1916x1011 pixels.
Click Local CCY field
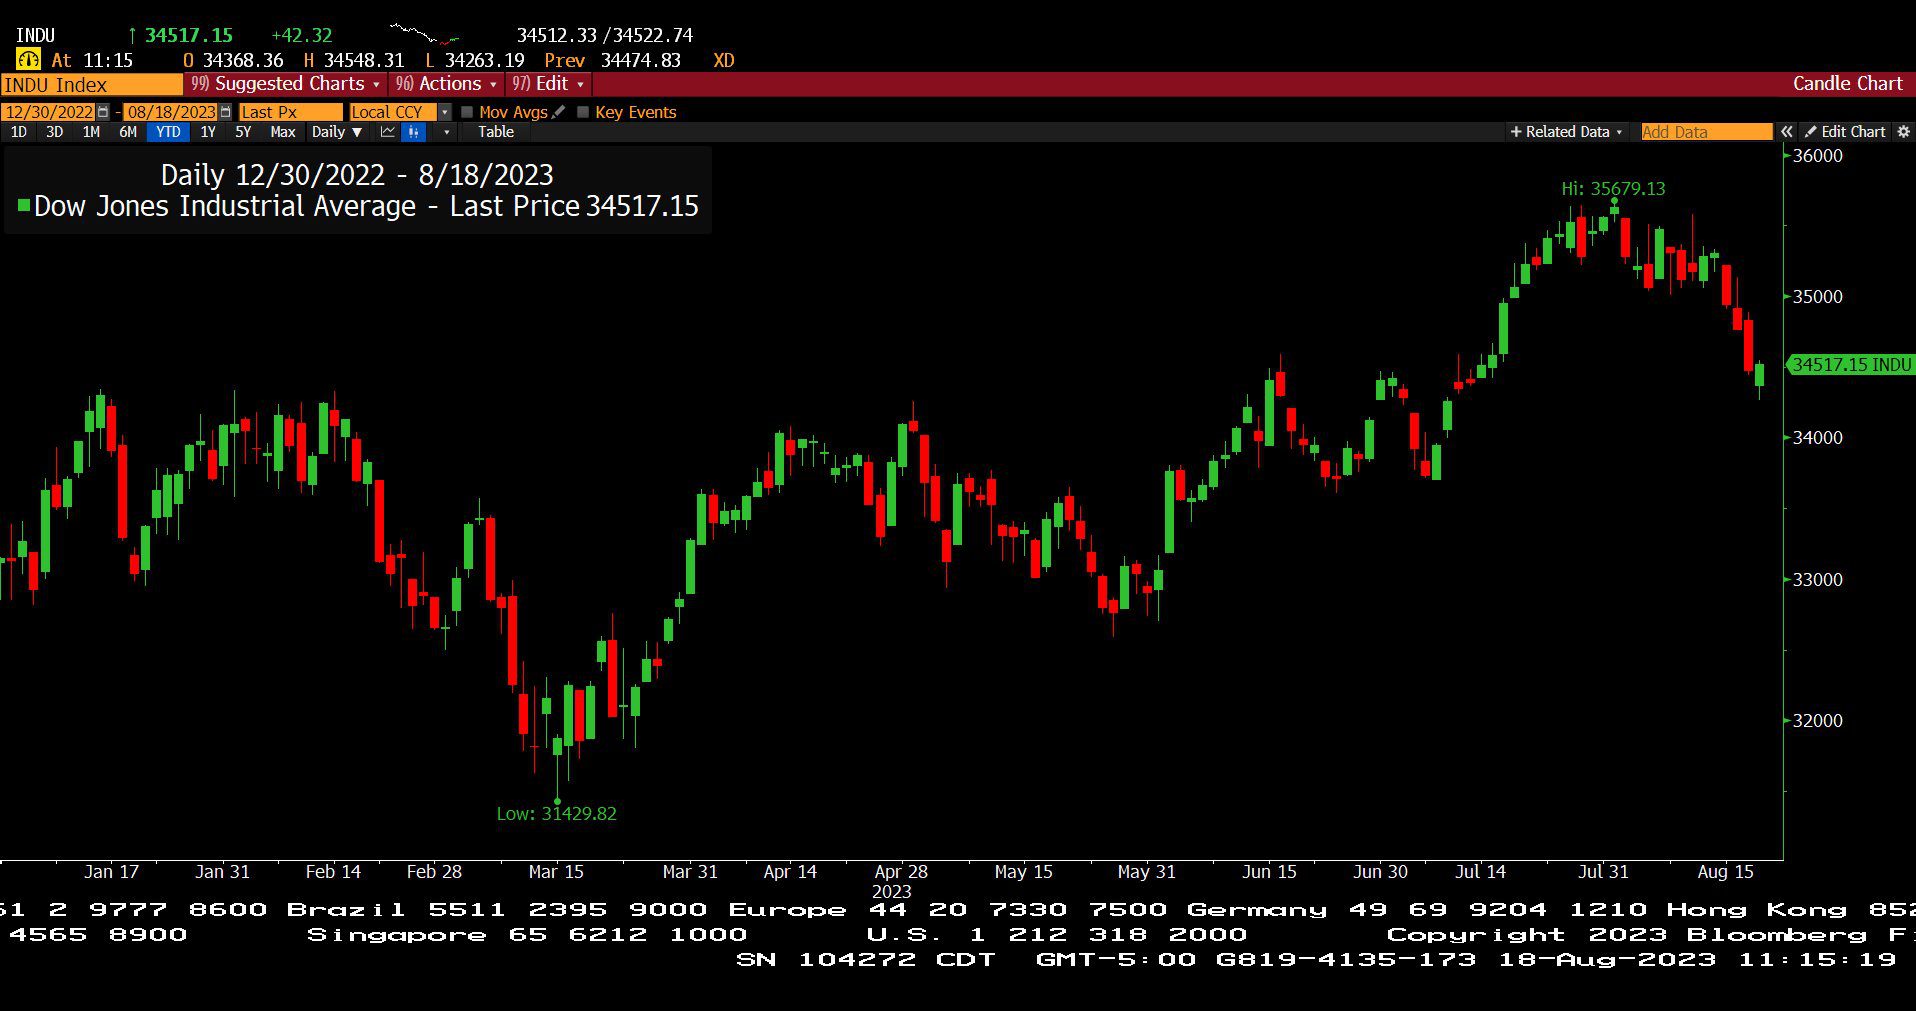[x=394, y=112]
